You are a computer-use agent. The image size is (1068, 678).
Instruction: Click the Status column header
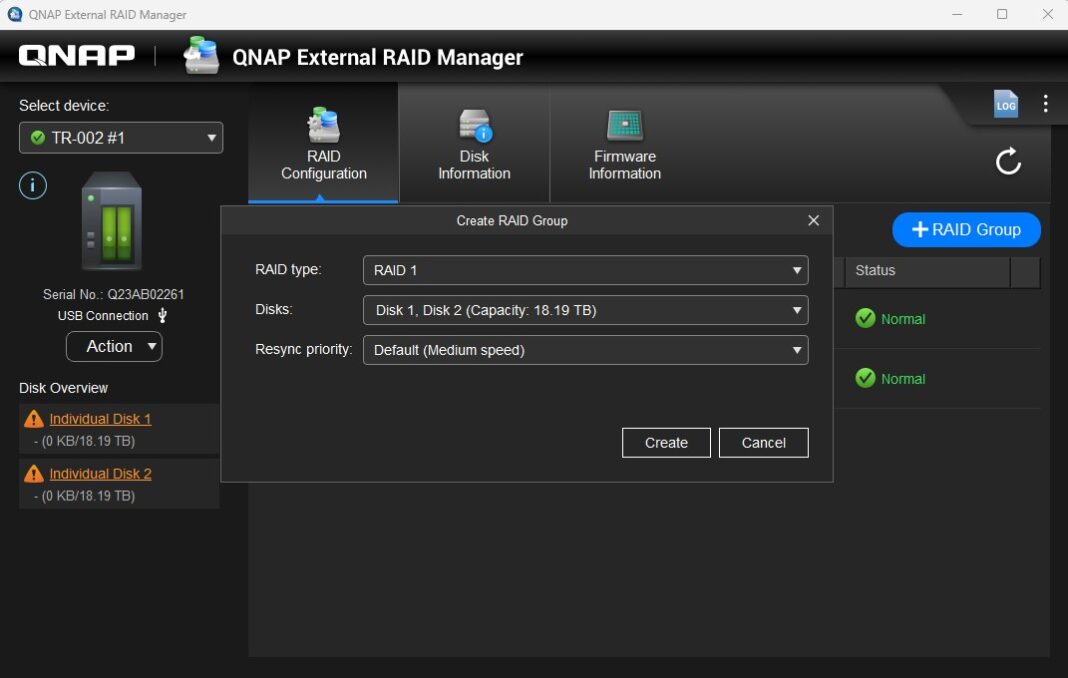point(927,271)
